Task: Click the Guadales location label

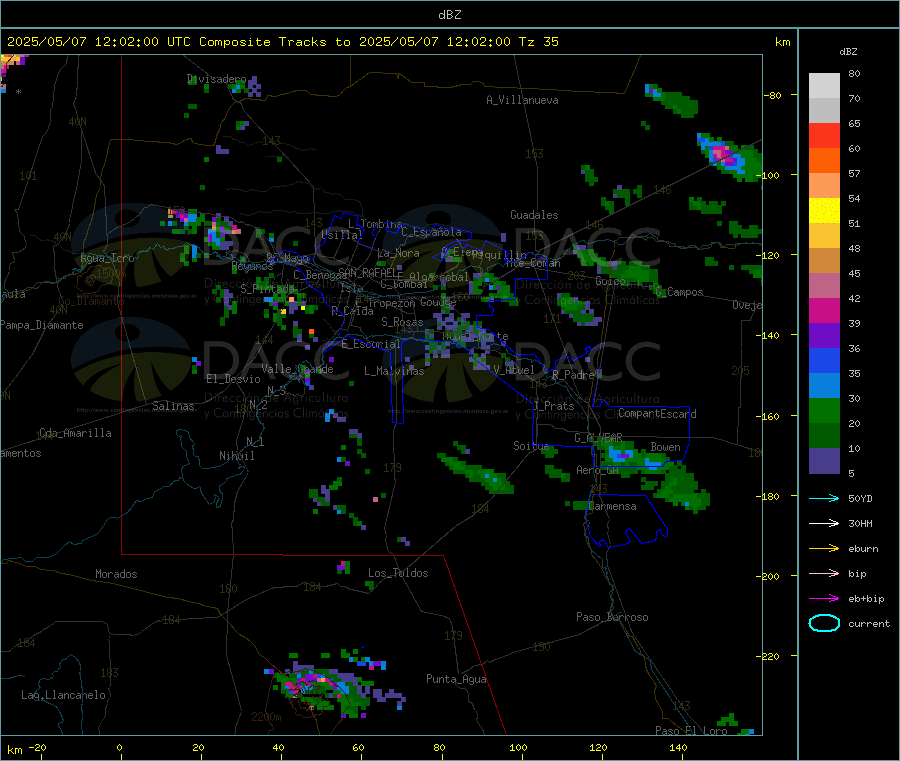Action: click(x=534, y=215)
